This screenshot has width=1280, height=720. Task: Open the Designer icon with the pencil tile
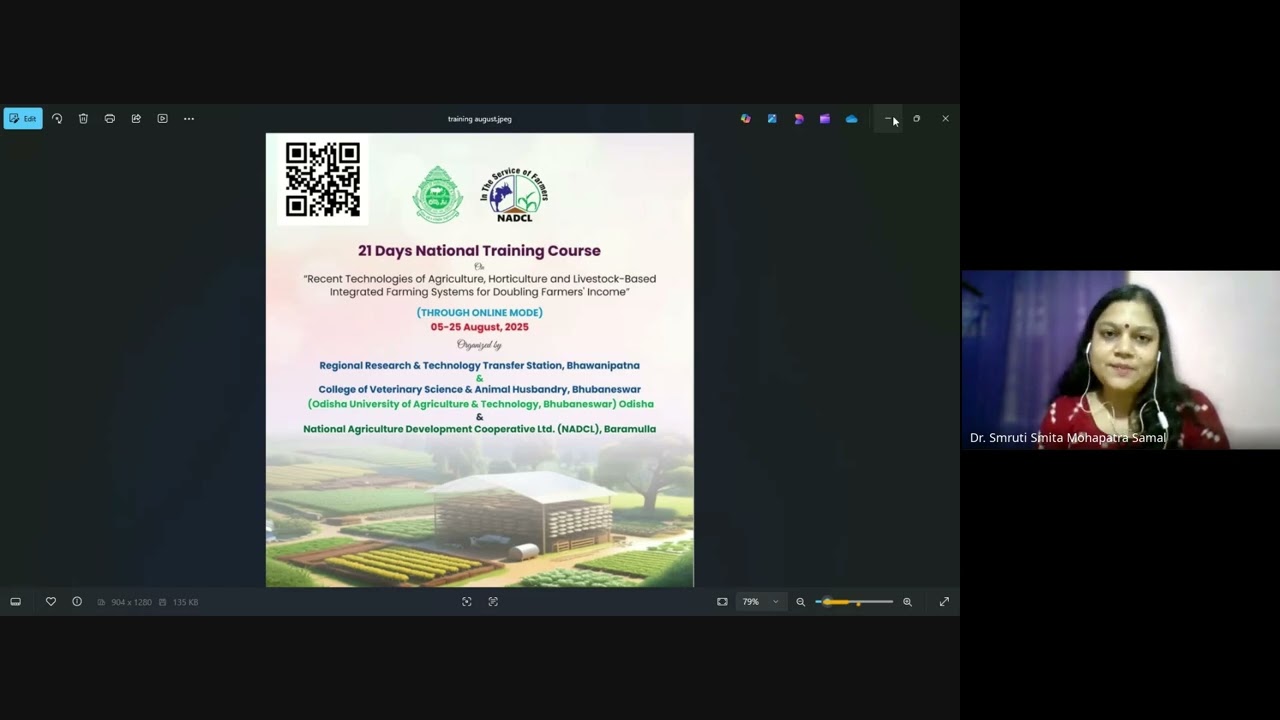pyautogui.click(x=772, y=118)
